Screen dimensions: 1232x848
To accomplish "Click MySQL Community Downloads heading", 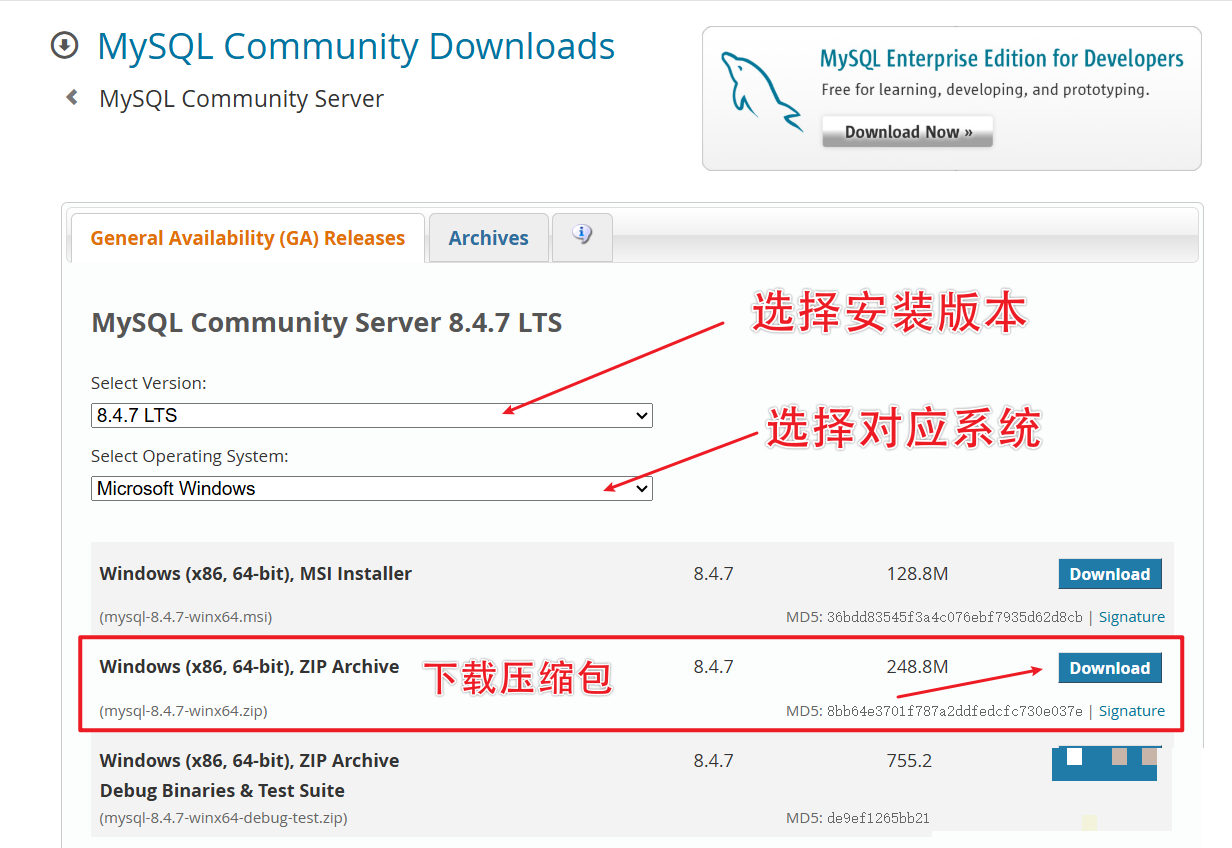I will (356, 47).
